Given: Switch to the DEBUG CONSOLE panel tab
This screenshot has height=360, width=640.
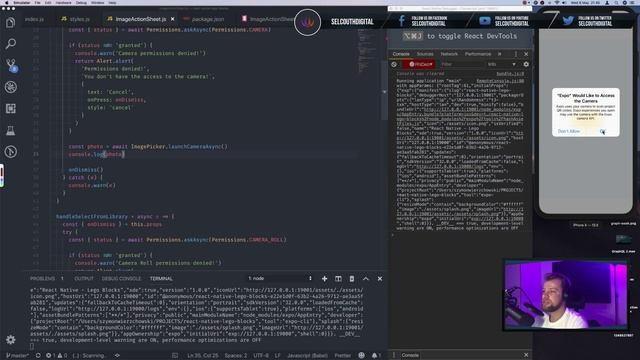Looking at the screenshot, I should click(x=121, y=279).
